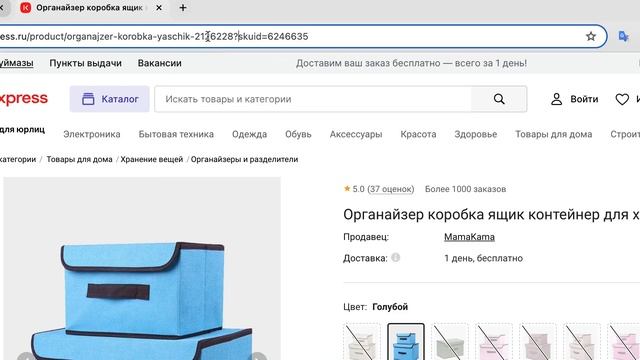Open the 37 оценок reviews link
The height and width of the screenshot is (360, 640).
click(x=391, y=189)
